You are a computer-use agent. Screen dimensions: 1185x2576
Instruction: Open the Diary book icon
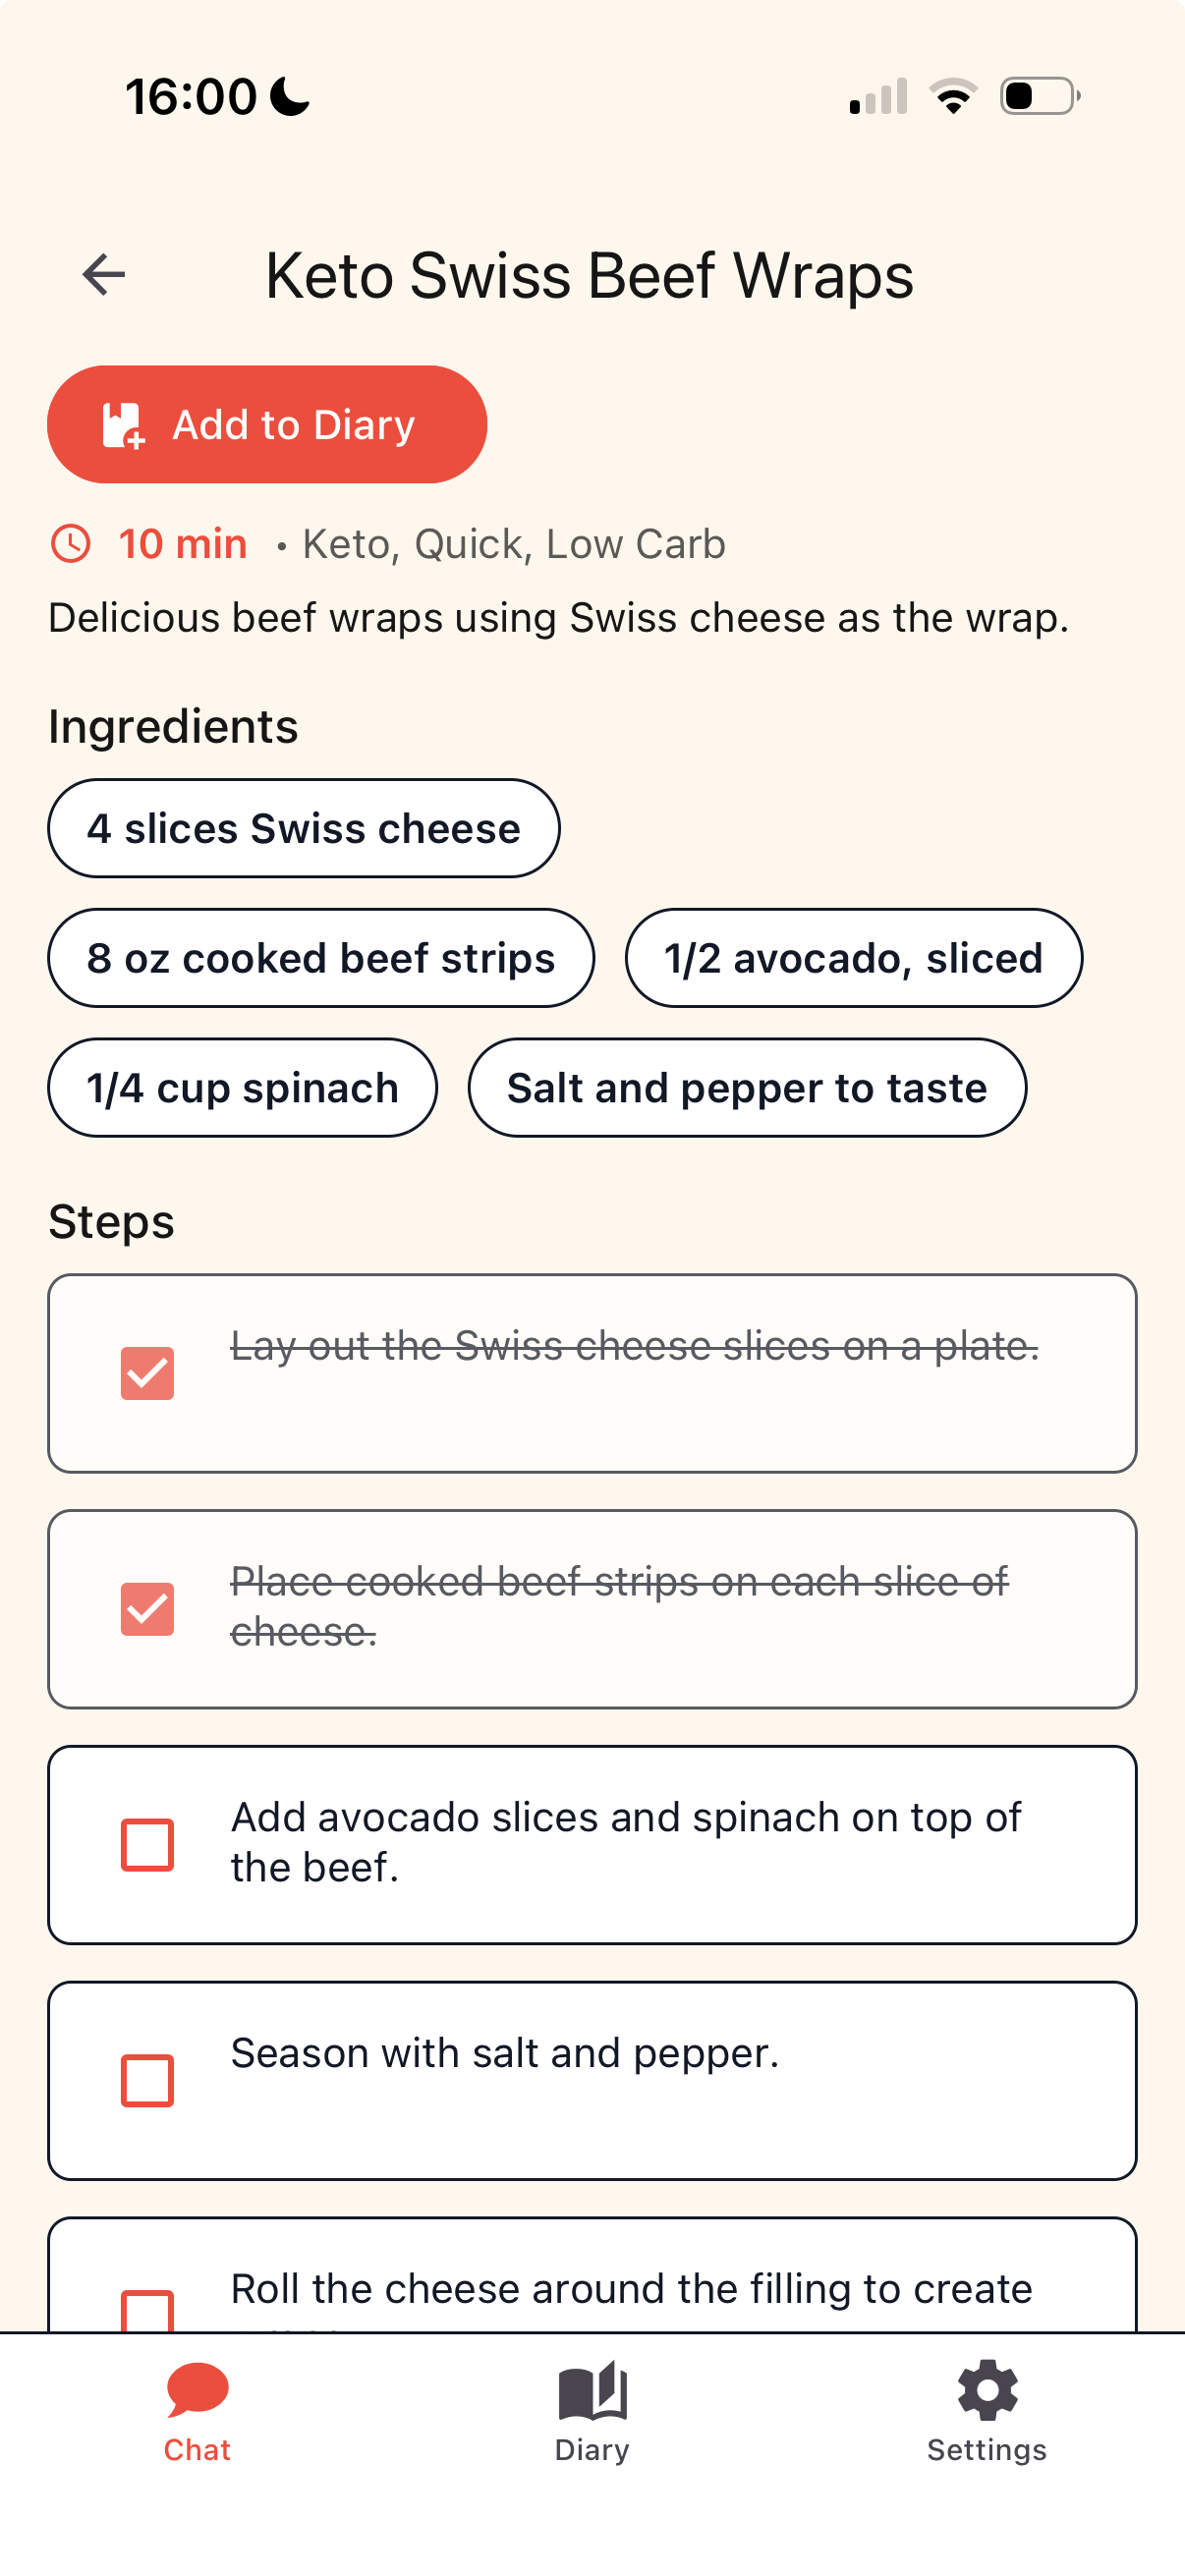point(592,2391)
